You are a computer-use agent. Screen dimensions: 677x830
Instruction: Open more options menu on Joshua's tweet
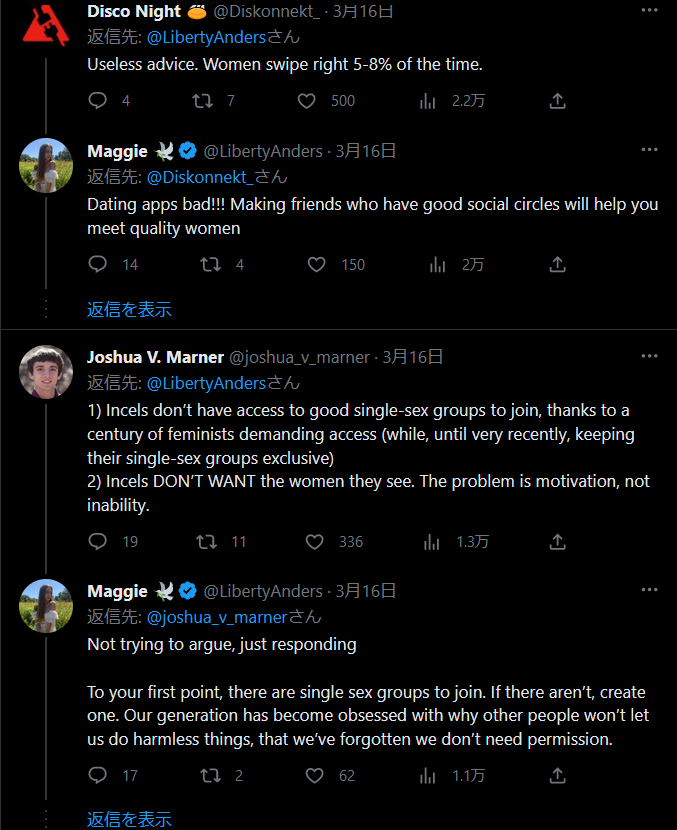coord(649,356)
